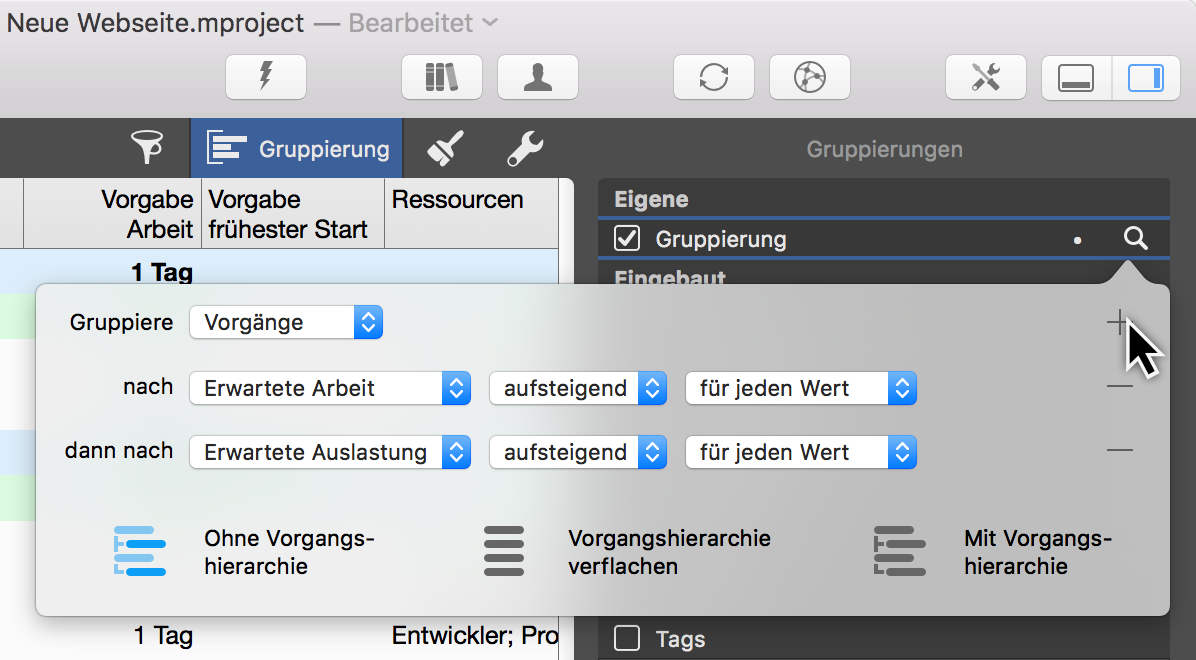This screenshot has width=1196, height=660.
Task: Change the 'aufsteigend' sort order dropdown
Action: 577,387
